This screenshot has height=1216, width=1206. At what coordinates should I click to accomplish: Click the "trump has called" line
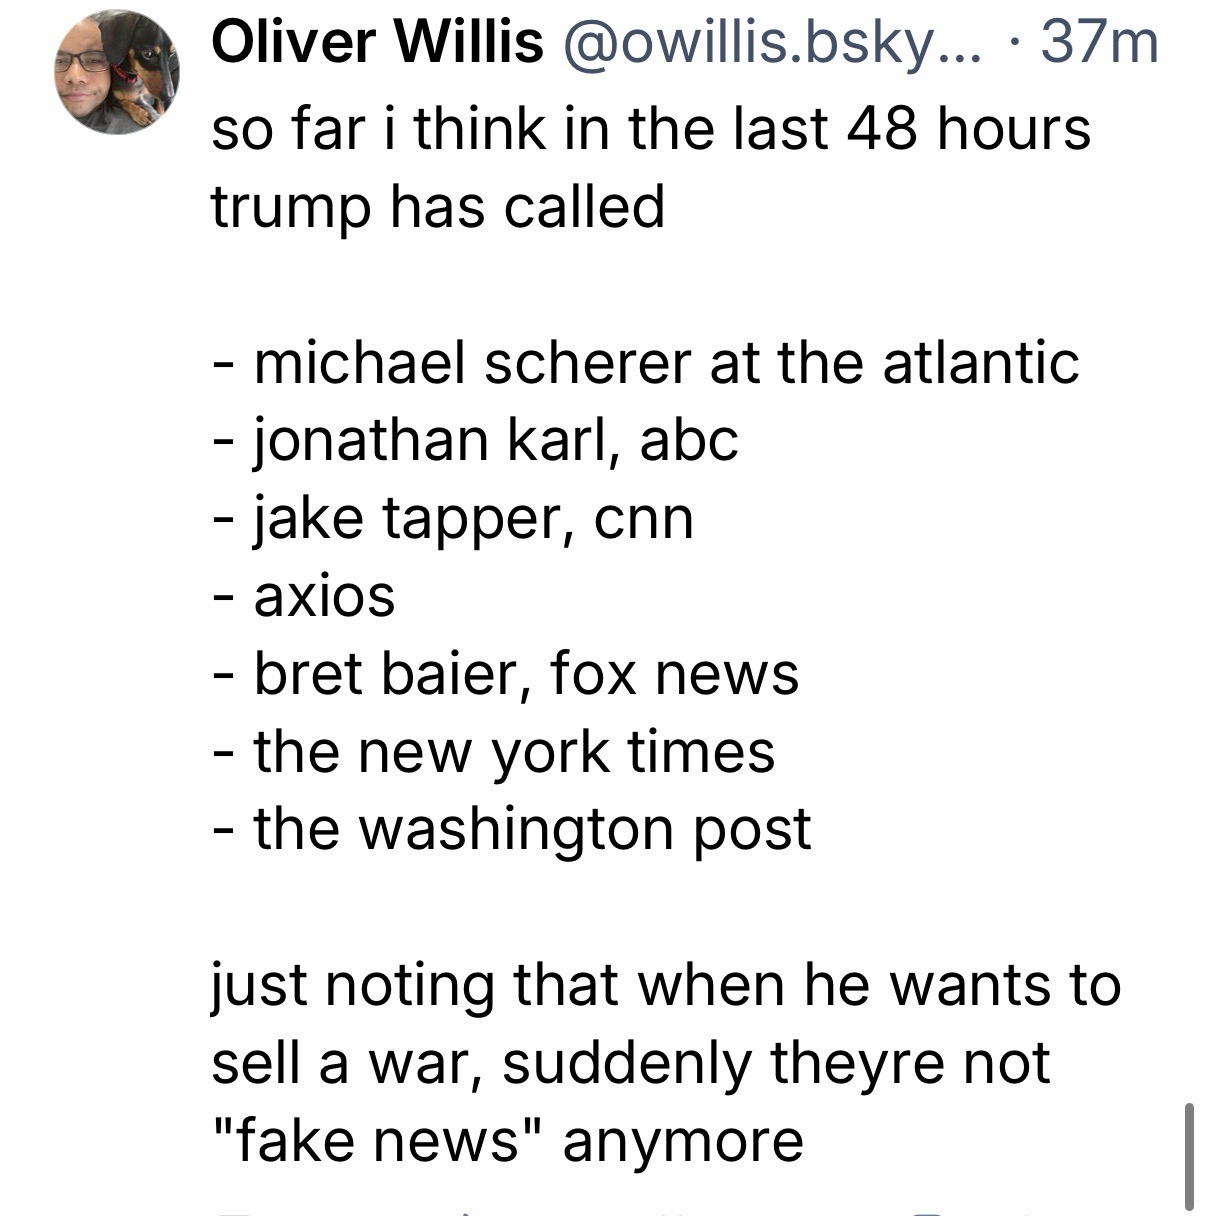click(438, 207)
